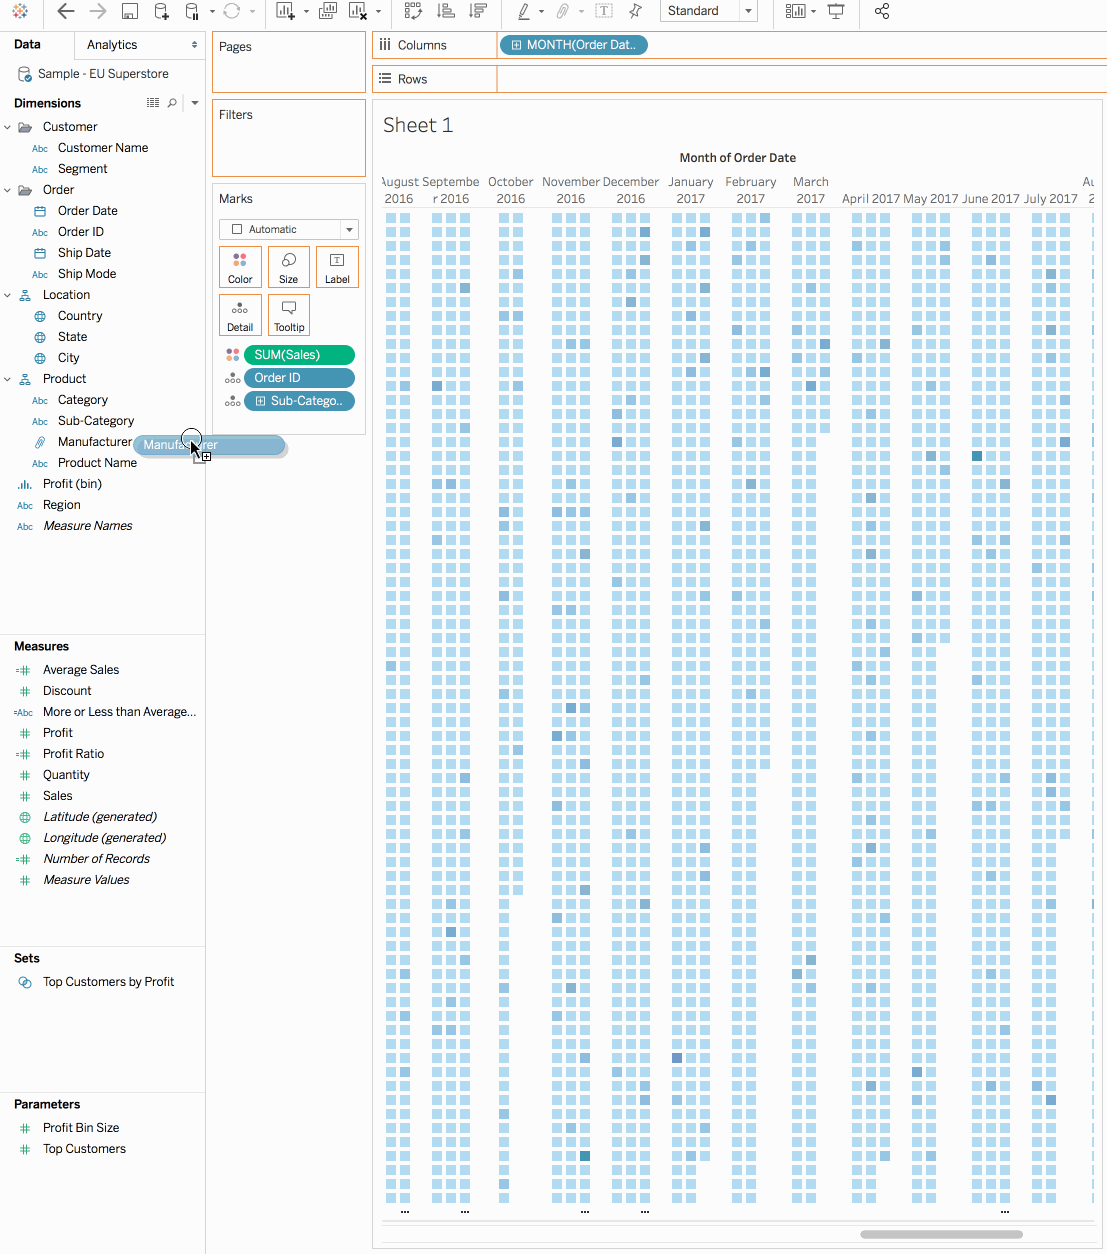
Task: Click the MONTH(Order Date) pill in Columns
Action: point(574,45)
